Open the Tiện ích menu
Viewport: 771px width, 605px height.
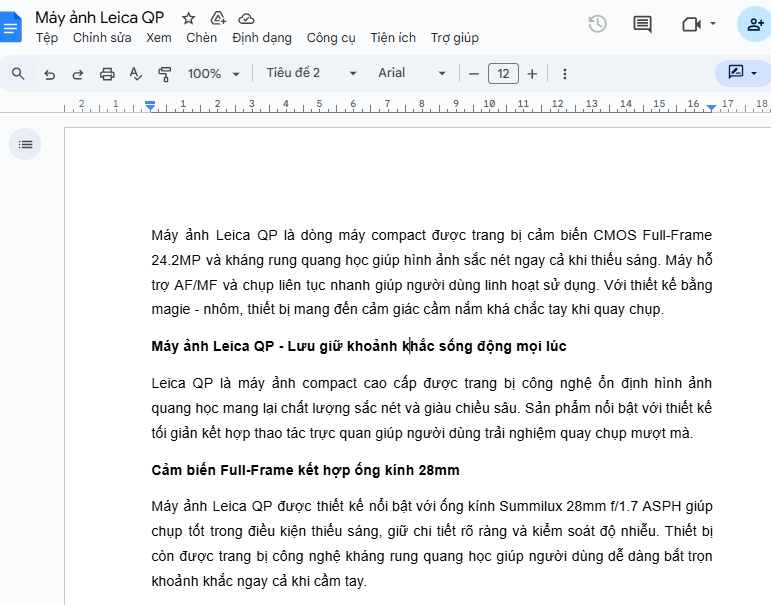coord(393,38)
